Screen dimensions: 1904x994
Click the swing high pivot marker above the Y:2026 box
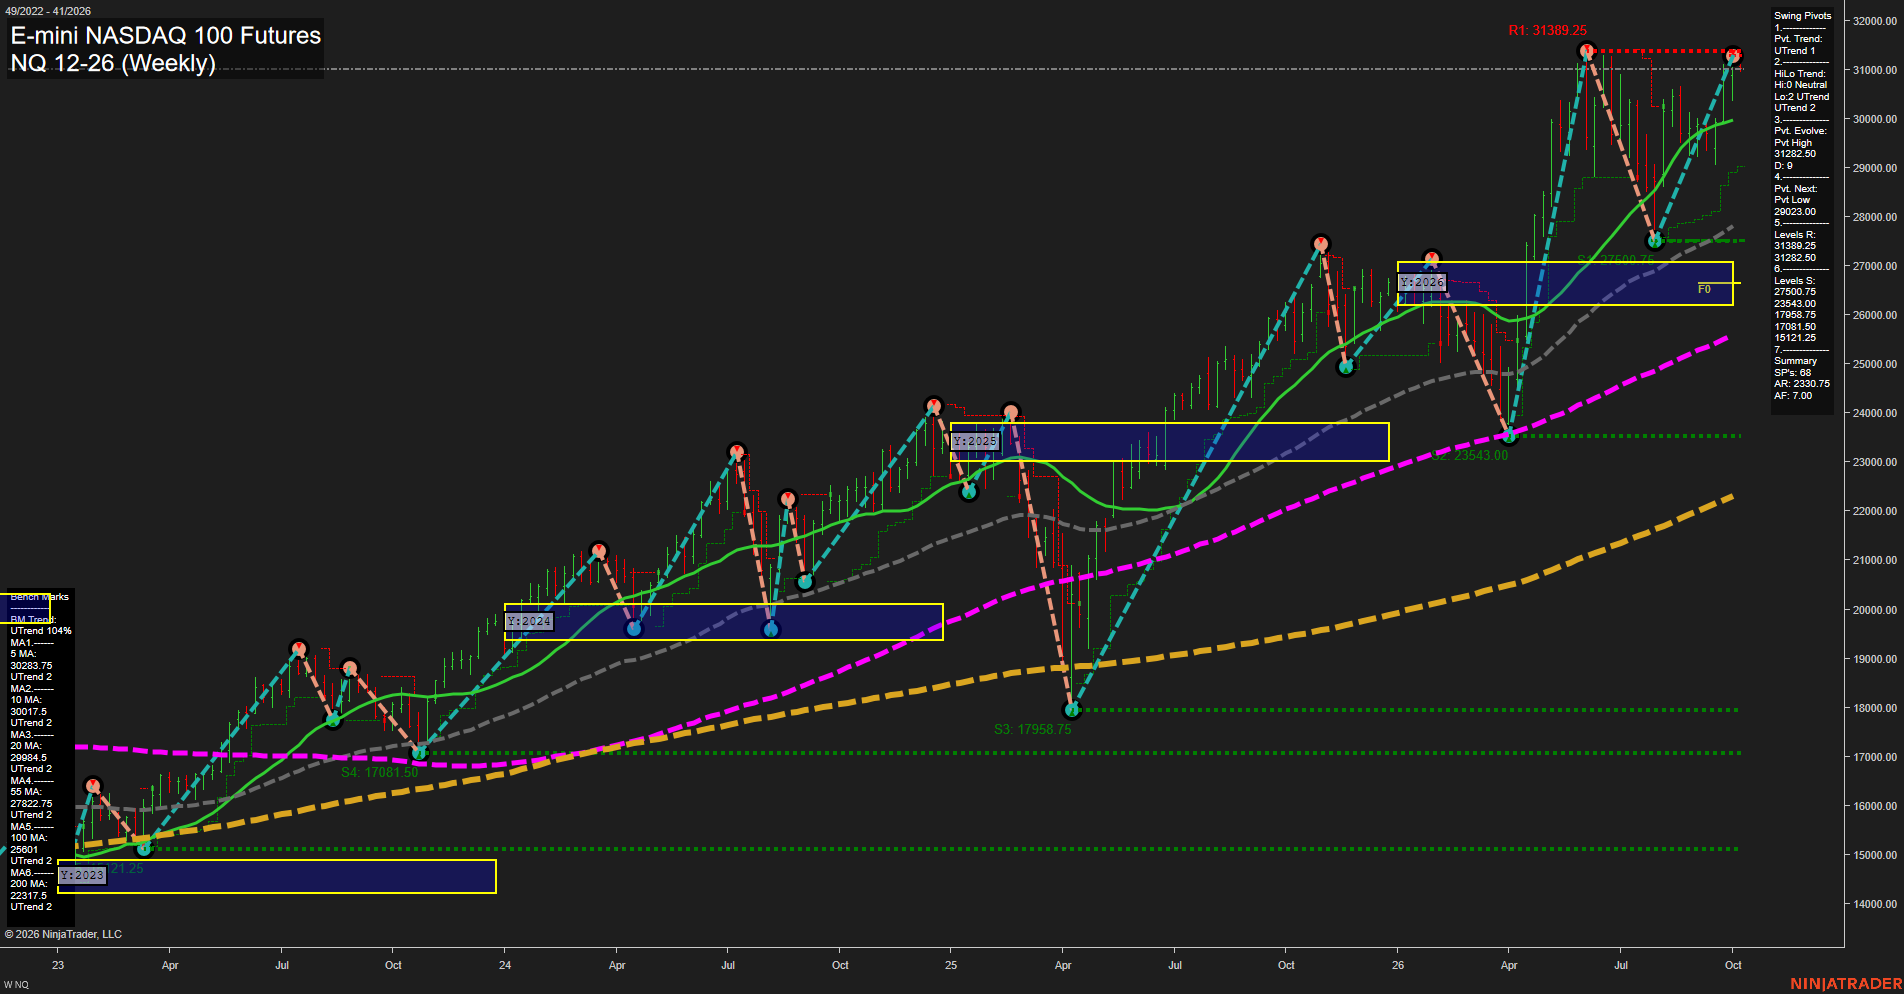[x=1432, y=259]
